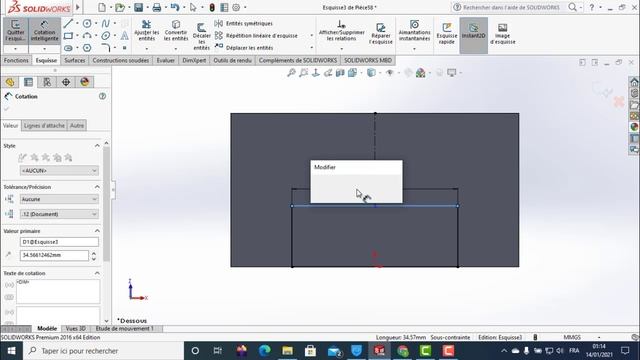The width and height of the screenshot is (640, 360).
Task: Switch to the Vues 3D bottom tab
Action: pos(76,329)
